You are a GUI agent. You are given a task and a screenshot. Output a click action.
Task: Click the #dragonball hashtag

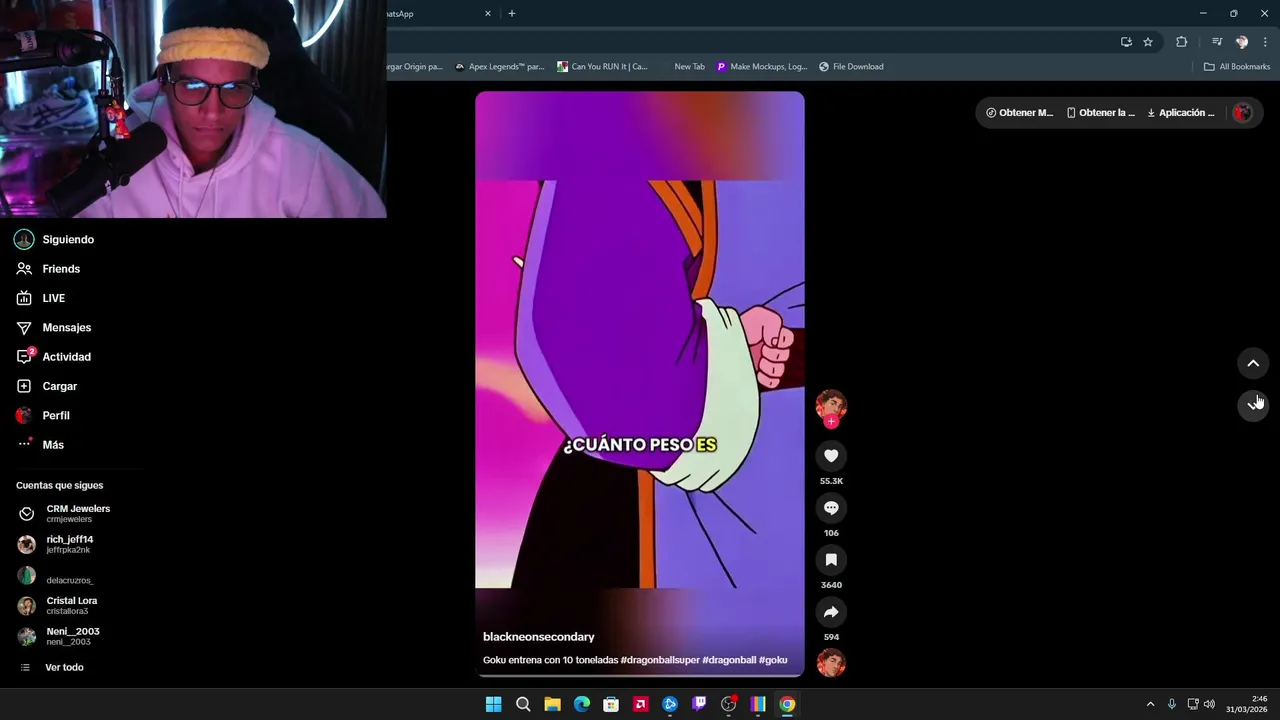(x=729, y=660)
